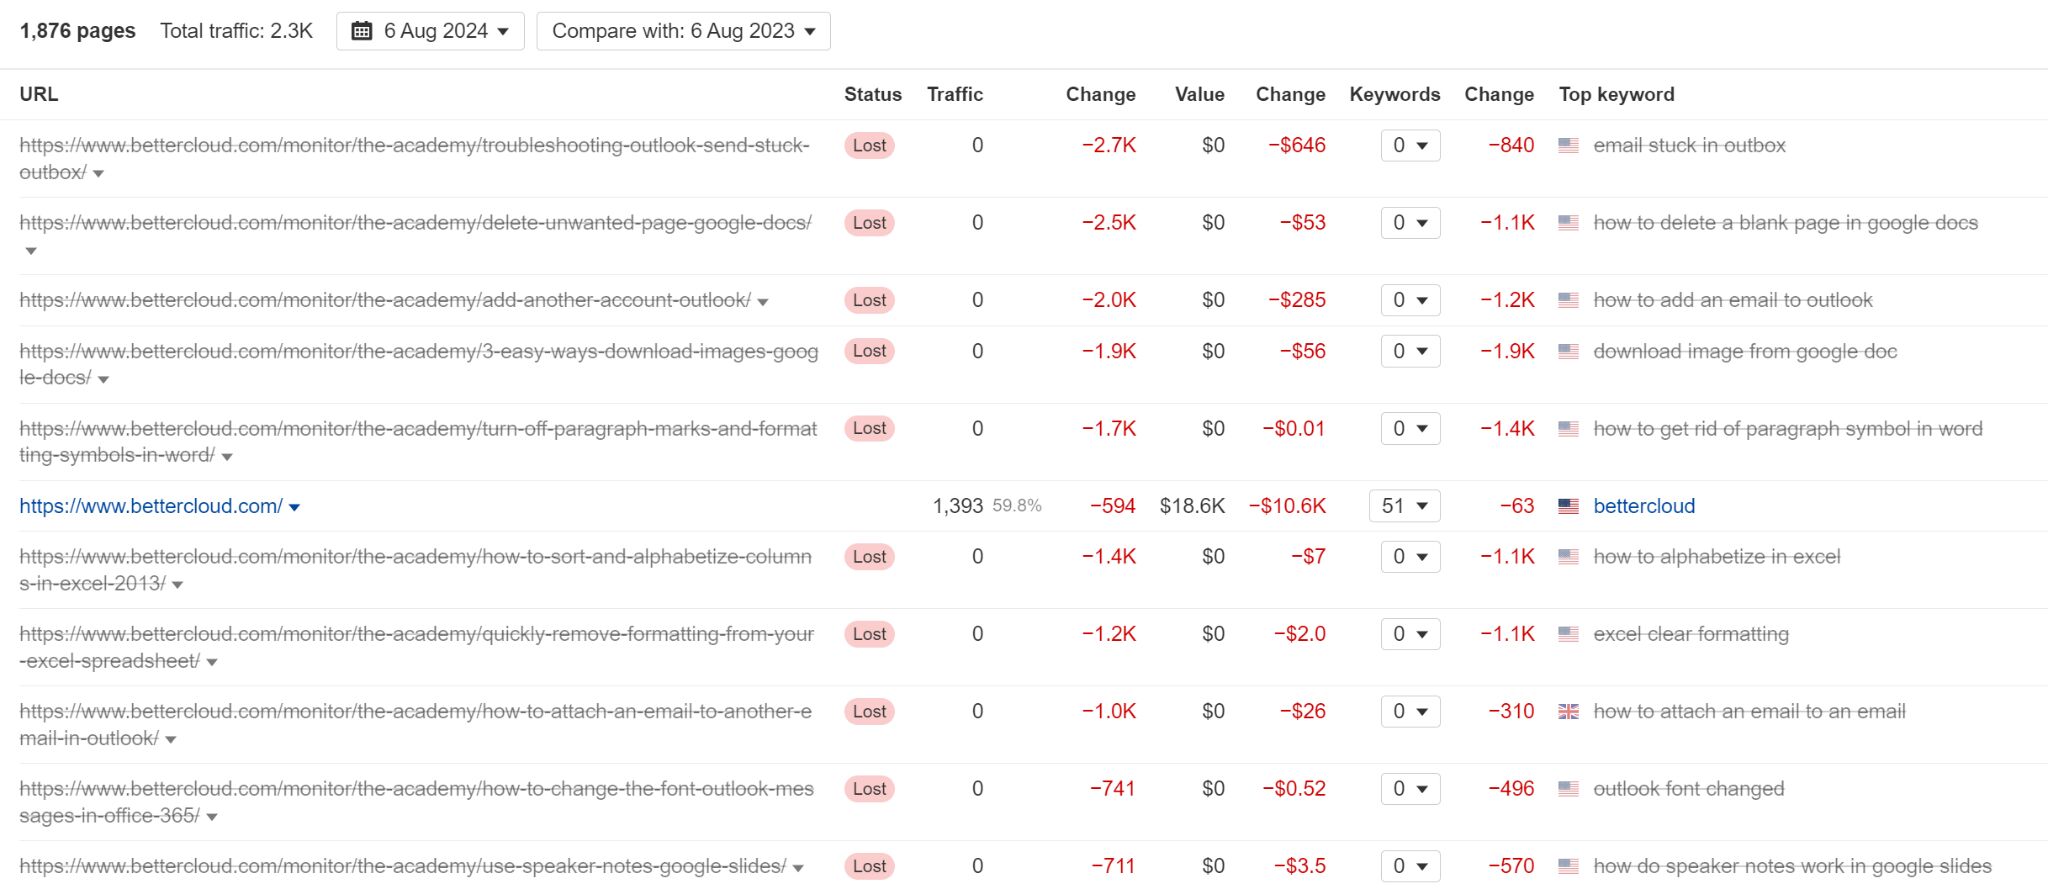Open Keywords dropdown on the delete-unwanted-page row
Viewport: 2048px width, 889px height.
click(1410, 222)
